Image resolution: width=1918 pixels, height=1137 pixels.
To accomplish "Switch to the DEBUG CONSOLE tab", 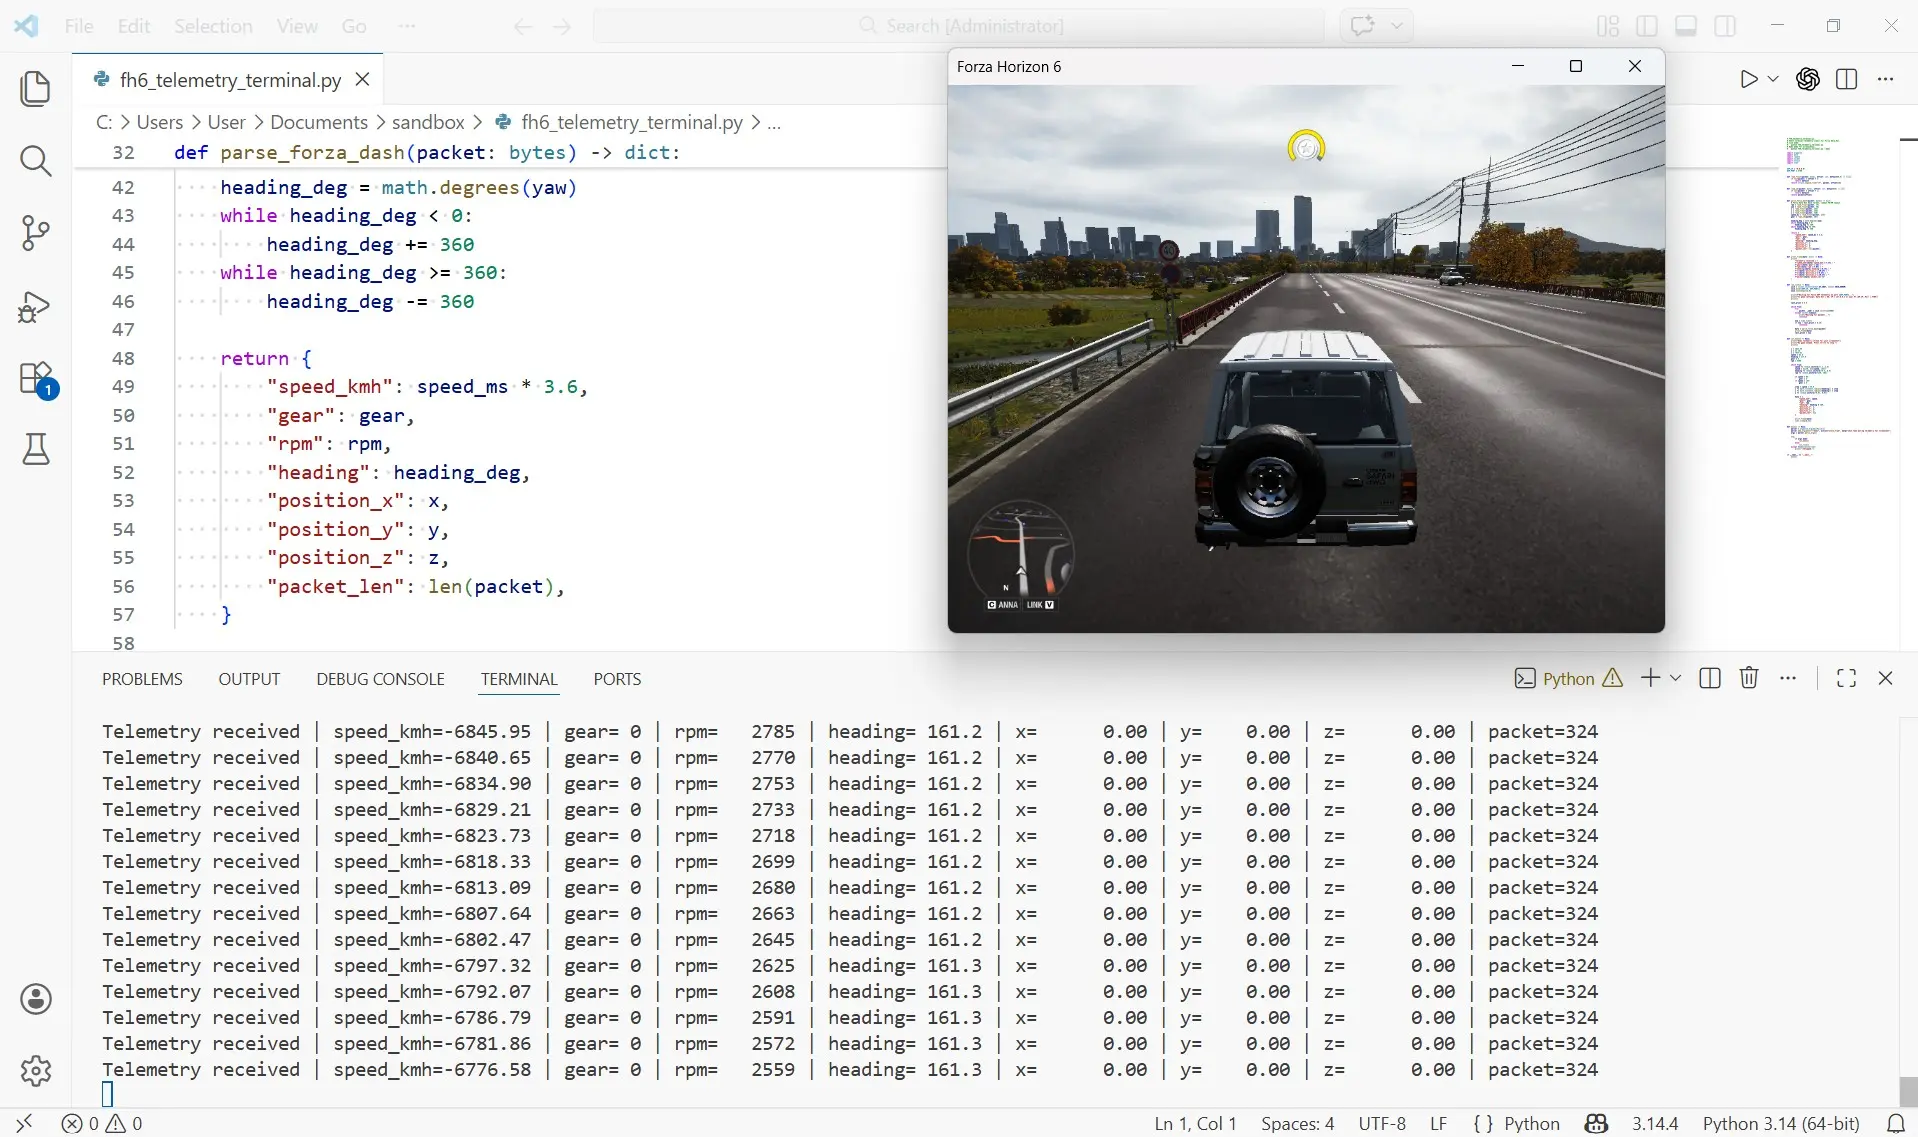I will [380, 679].
